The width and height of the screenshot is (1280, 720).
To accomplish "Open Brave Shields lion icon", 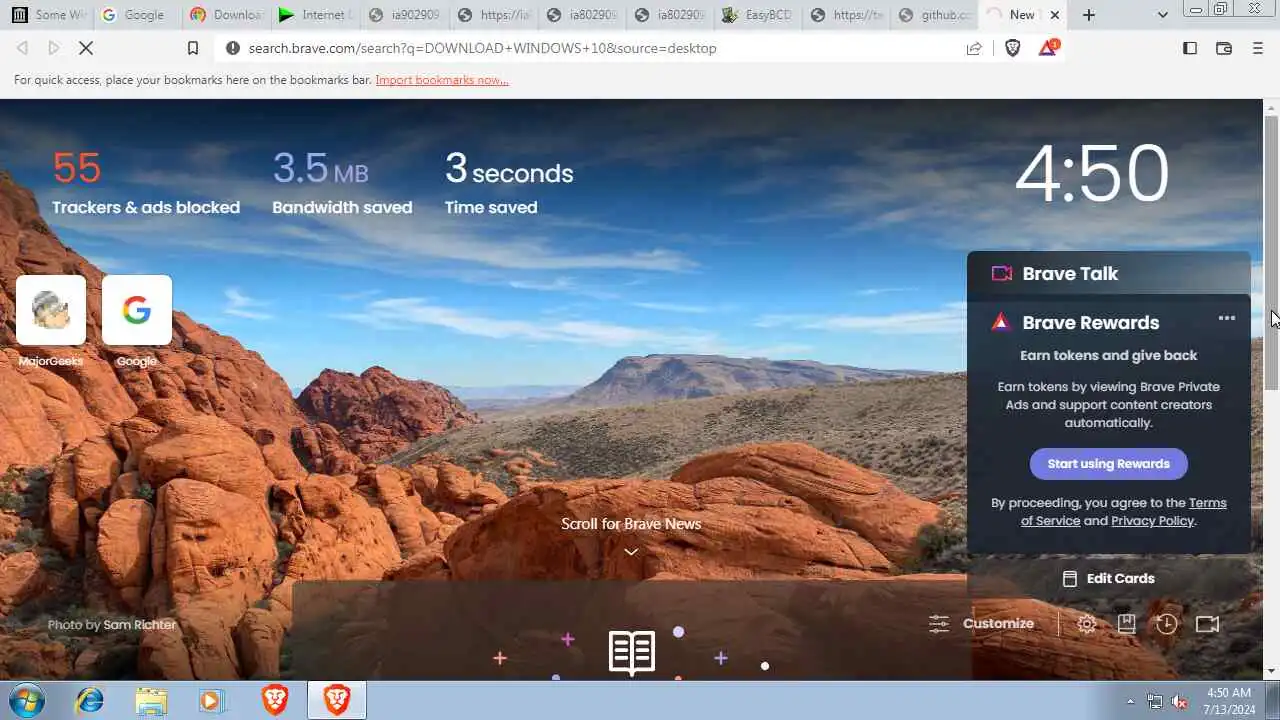I will pos(1012,48).
